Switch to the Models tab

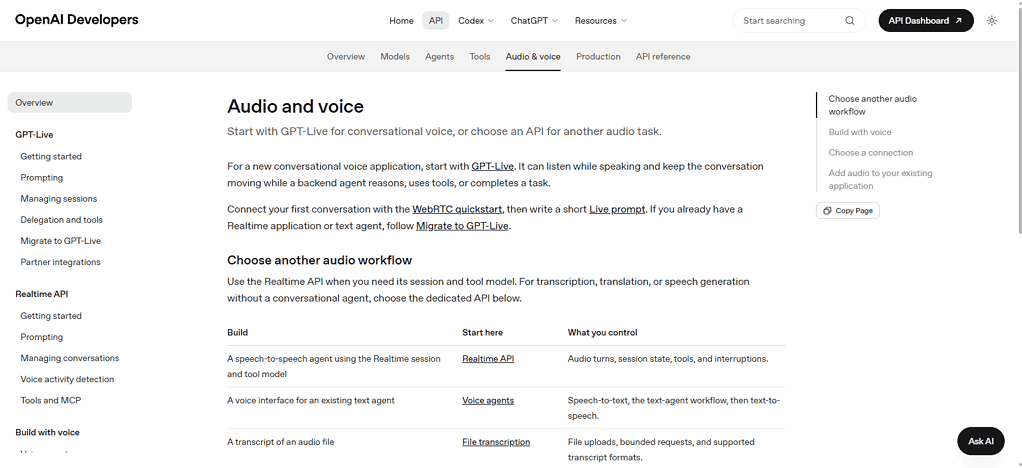click(x=395, y=57)
